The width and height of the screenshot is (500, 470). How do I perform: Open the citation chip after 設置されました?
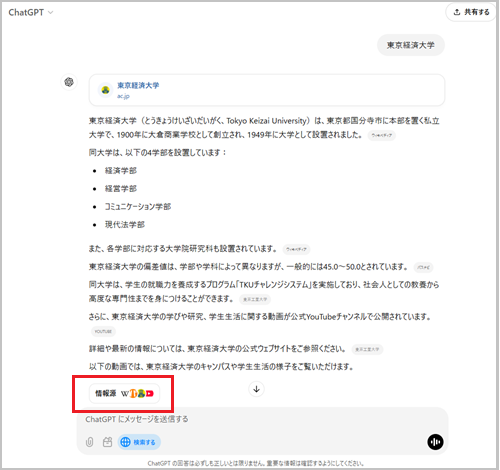pyautogui.click(x=382, y=135)
